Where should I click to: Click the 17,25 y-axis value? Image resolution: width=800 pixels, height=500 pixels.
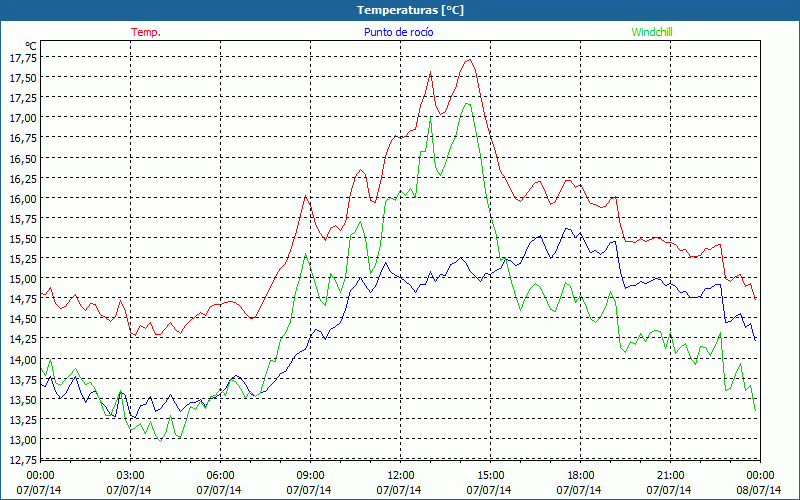click(x=23, y=97)
